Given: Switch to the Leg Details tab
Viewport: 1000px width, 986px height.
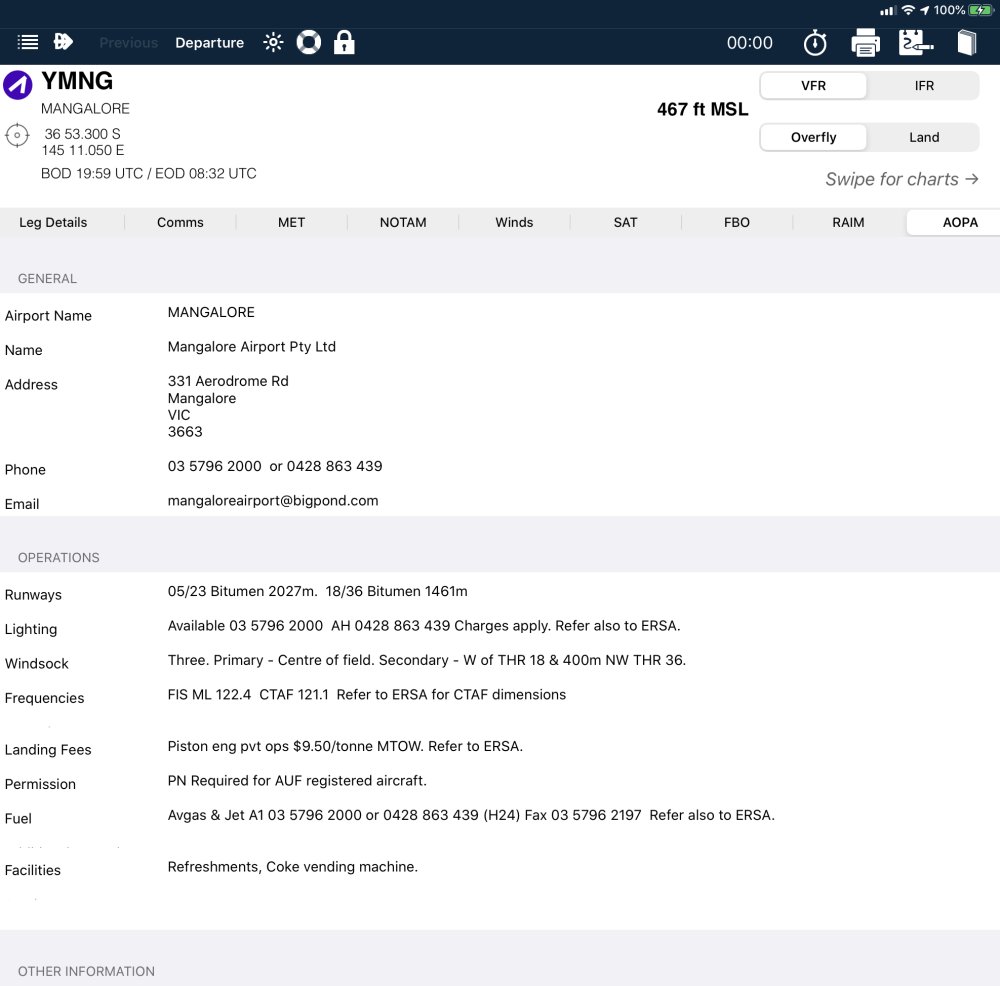Looking at the screenshot, I should click(53, 222).
